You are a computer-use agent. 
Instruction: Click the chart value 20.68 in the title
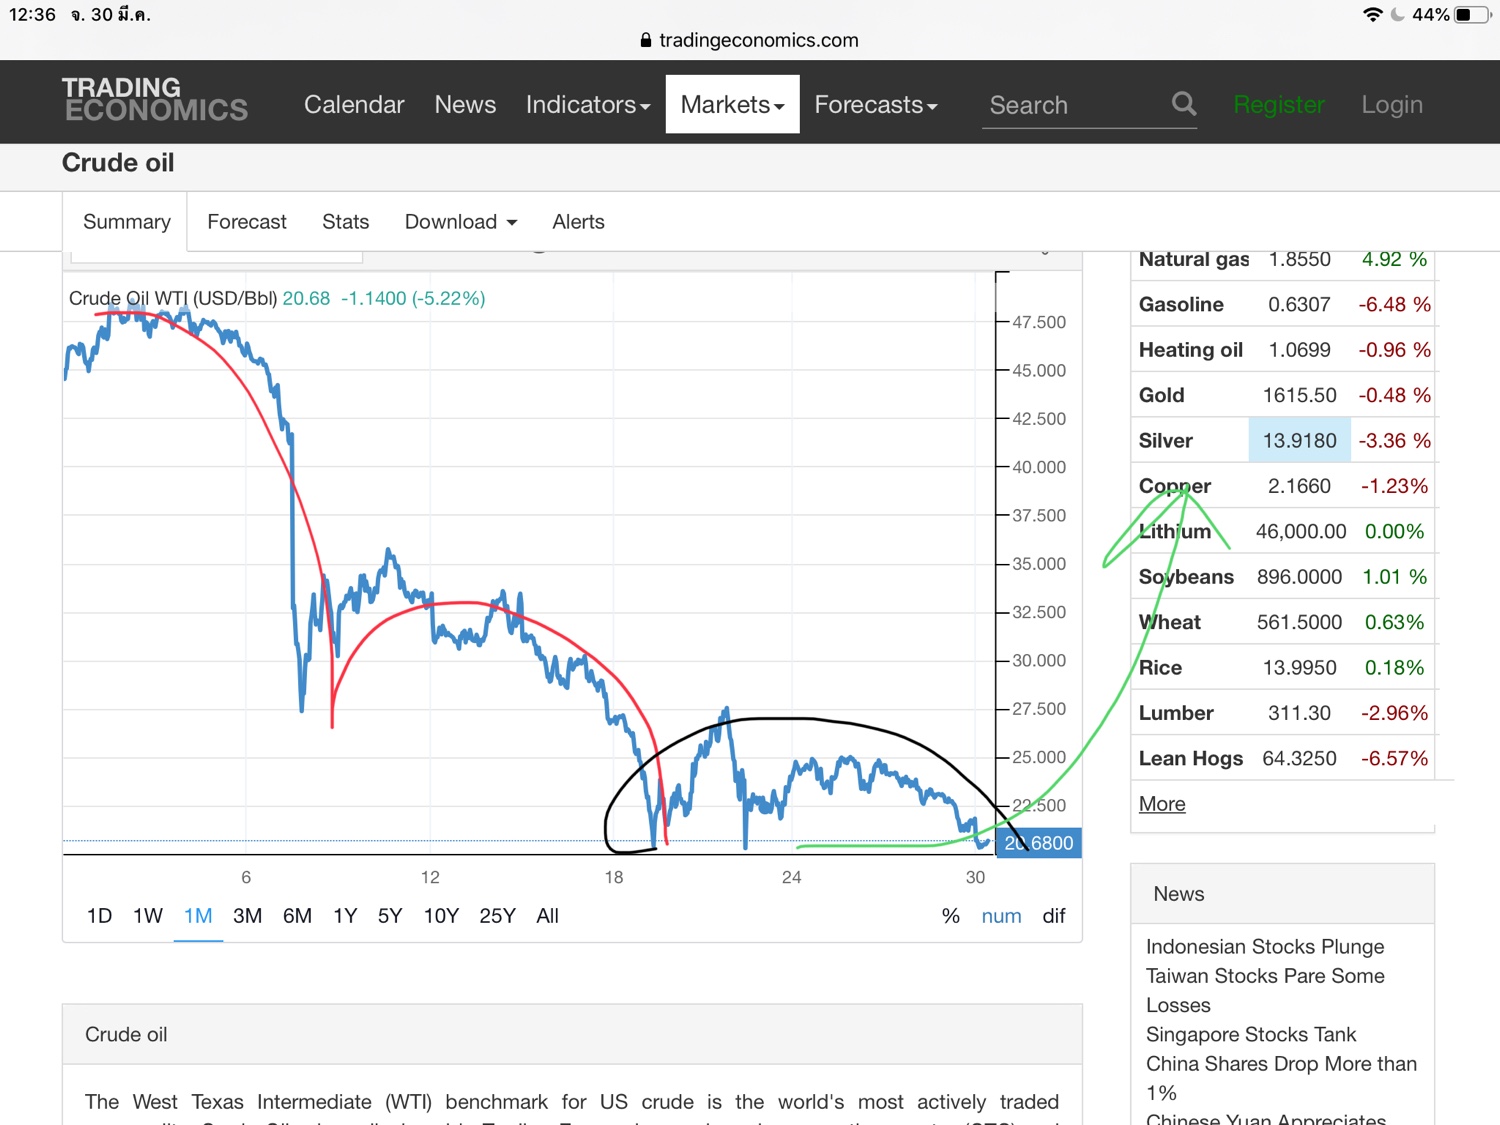pos(306,298)
